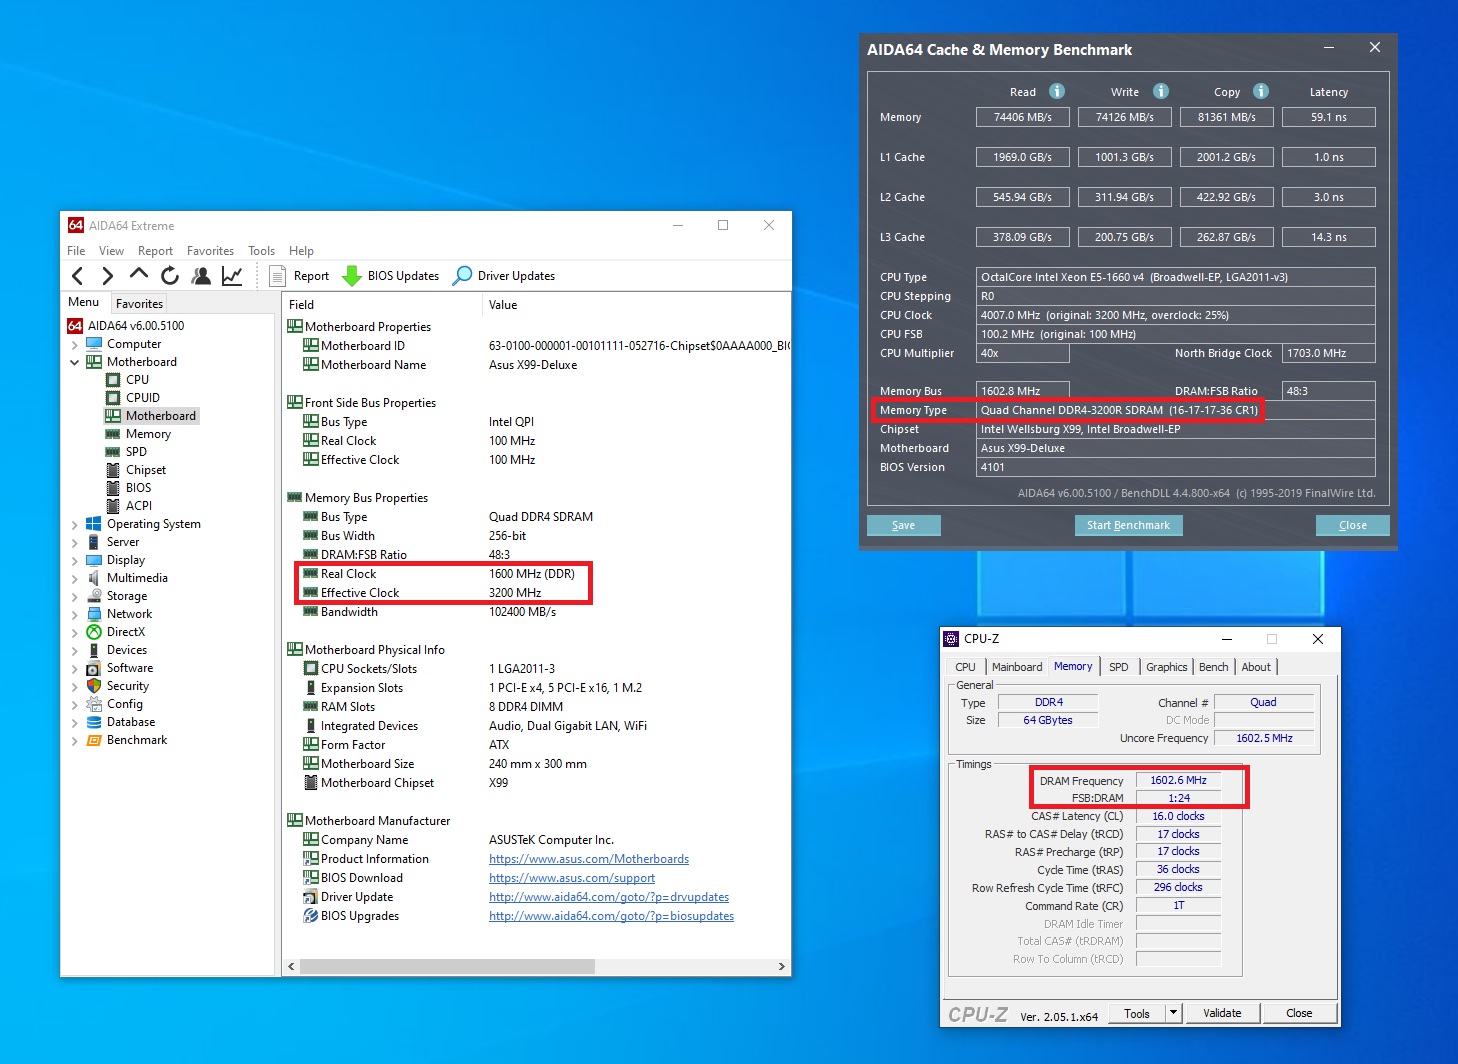Refresh the AIDA64 page
Image resolution: width=1458 pixels, height=1064 pixels.
[x=170, y=275]
